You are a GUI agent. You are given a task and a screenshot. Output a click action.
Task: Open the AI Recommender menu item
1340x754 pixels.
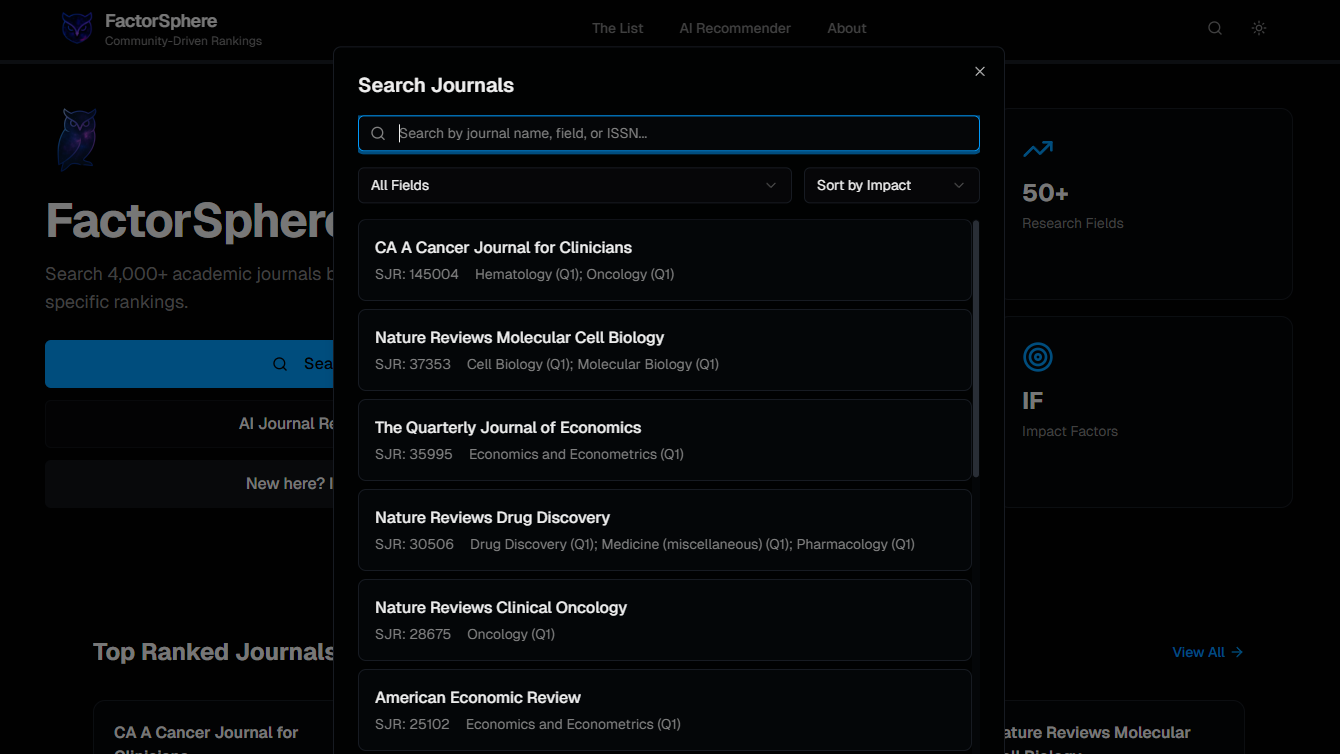tap(735, 28)
